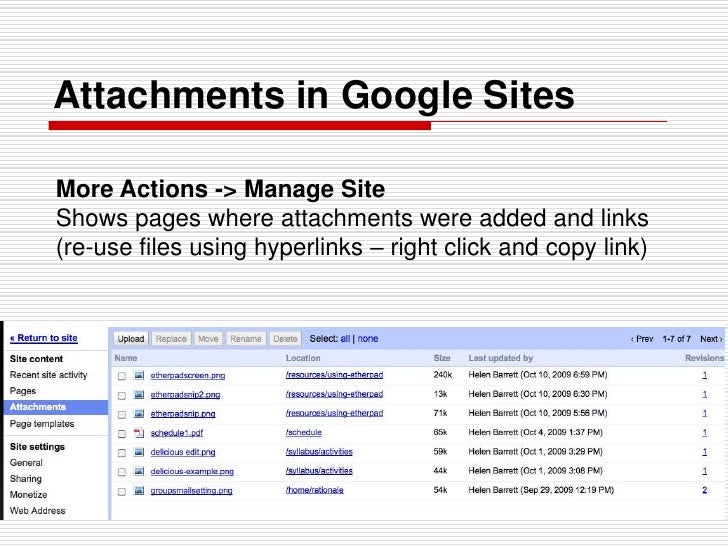The height and width of the screenshot is (546, 728).
Task: Open the groupsmailsetting.png file link
Action: 191,490
